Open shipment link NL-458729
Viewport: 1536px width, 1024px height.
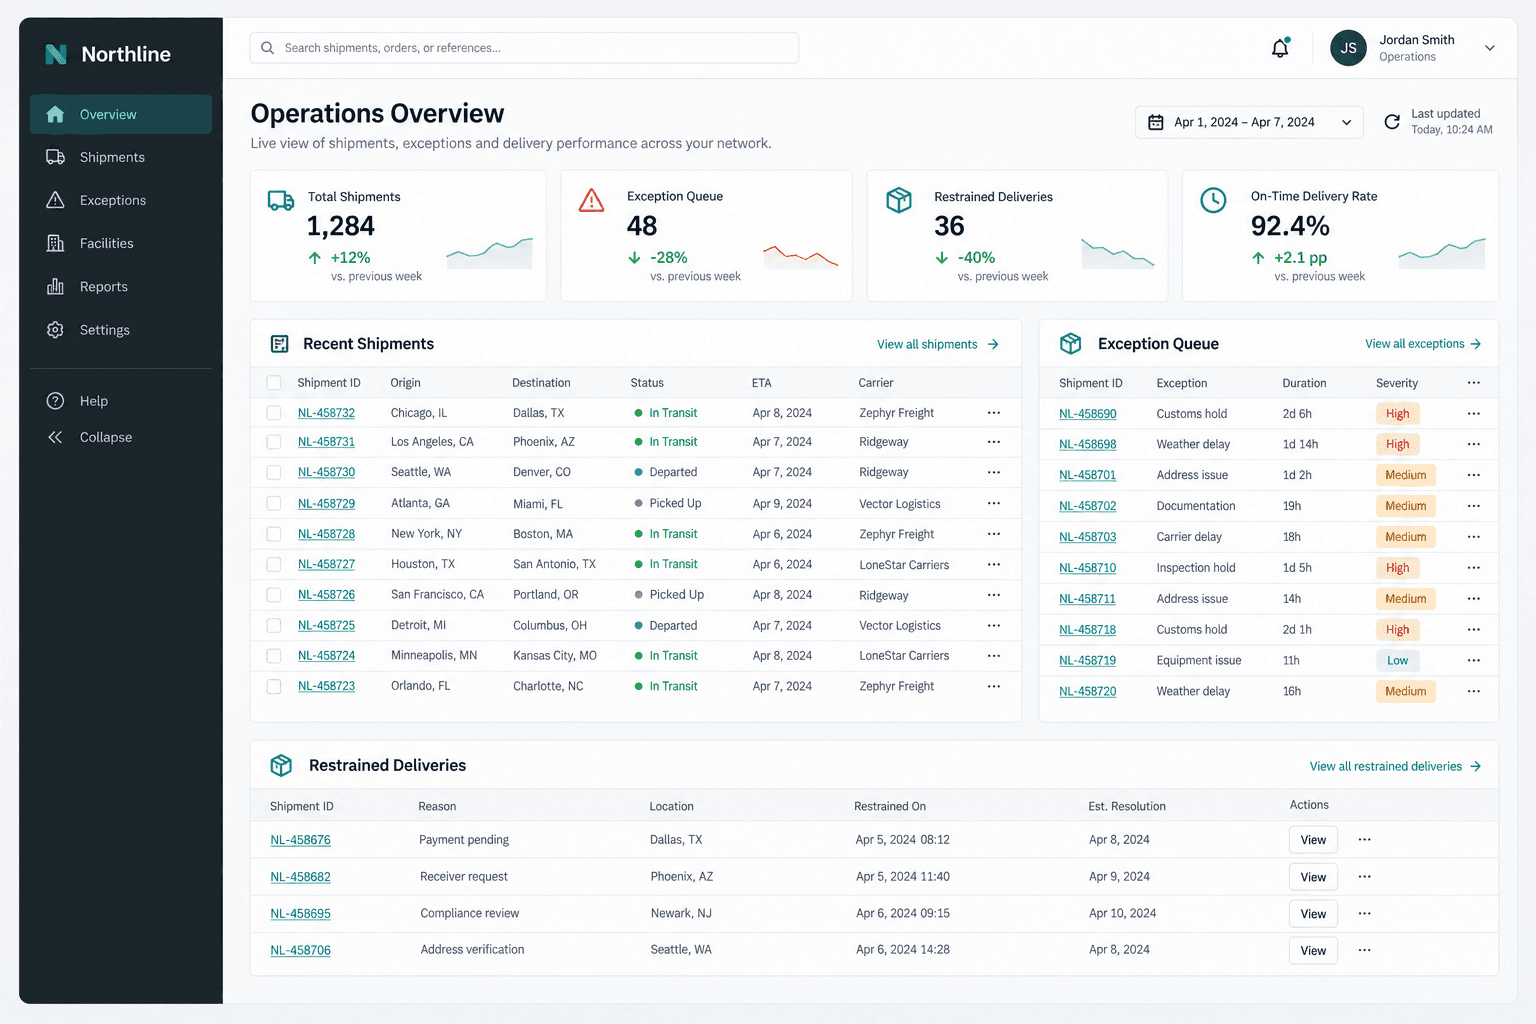[326, 504]
